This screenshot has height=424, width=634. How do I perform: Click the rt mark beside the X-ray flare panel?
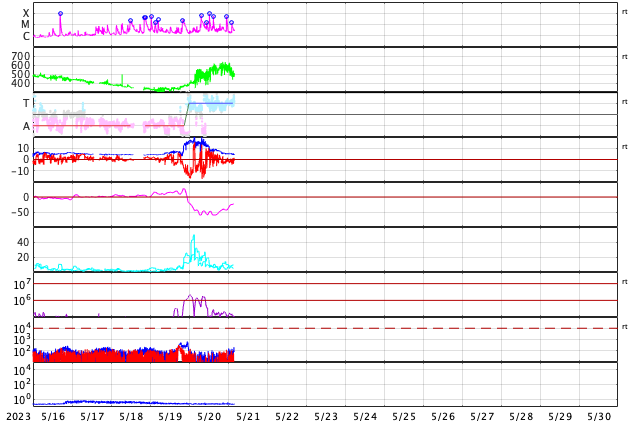[x=625, y=12]
